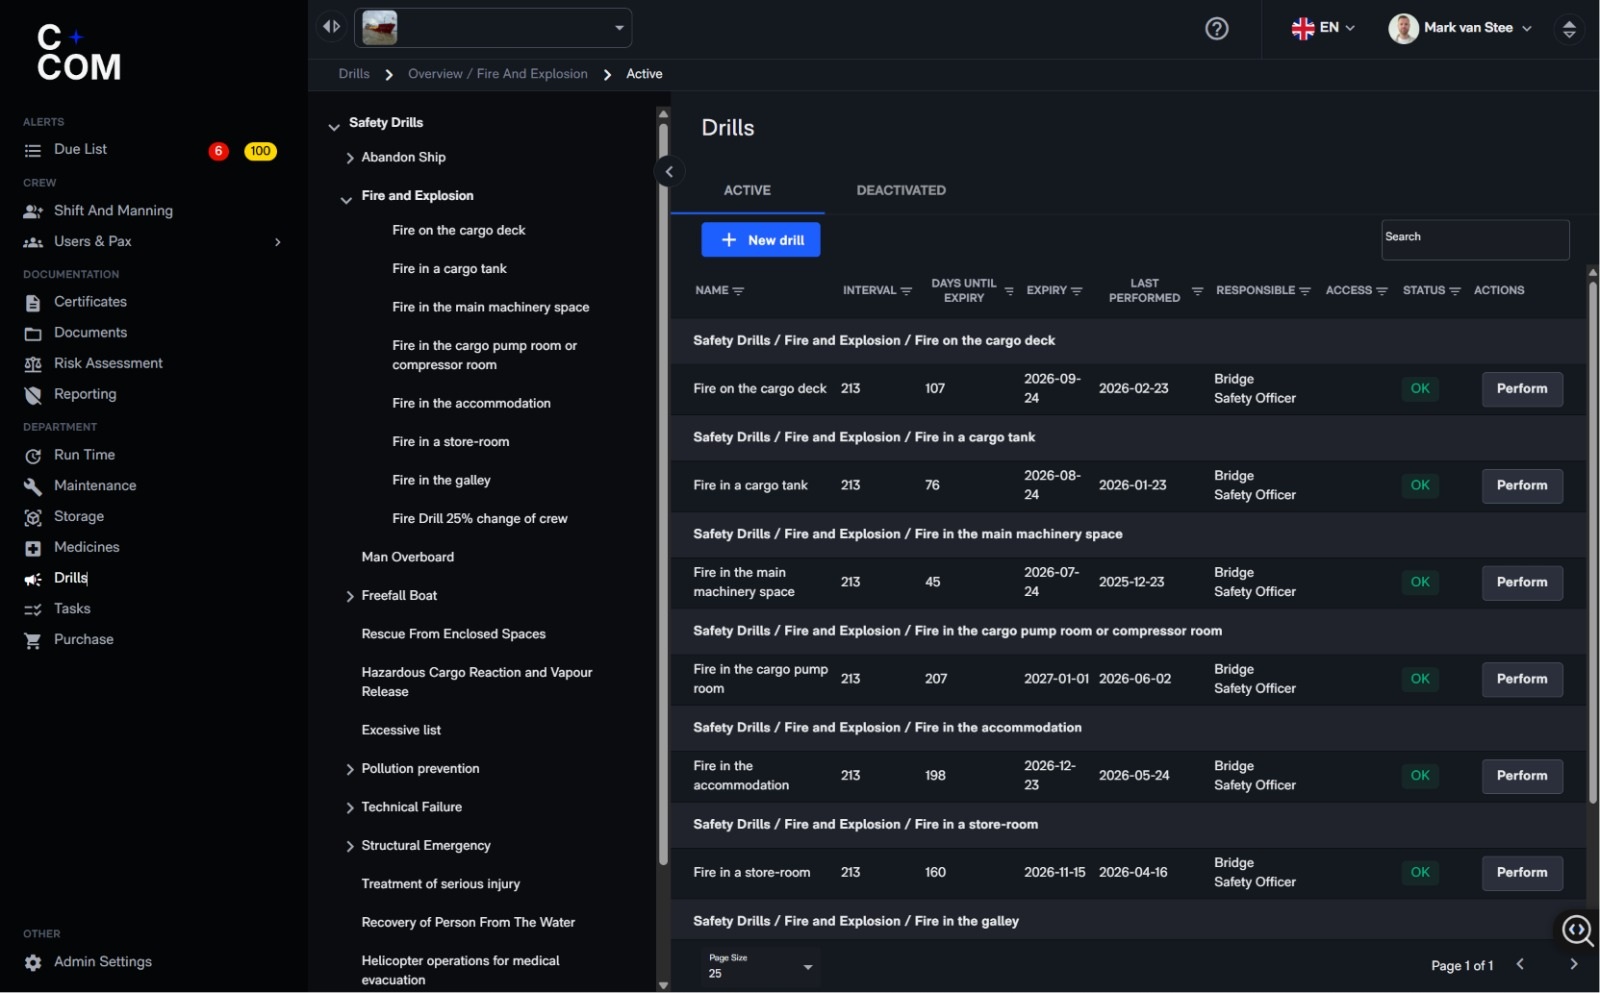Expand the Abandon Ship tree node
The image size is (1600, 993).
point(350,158)
